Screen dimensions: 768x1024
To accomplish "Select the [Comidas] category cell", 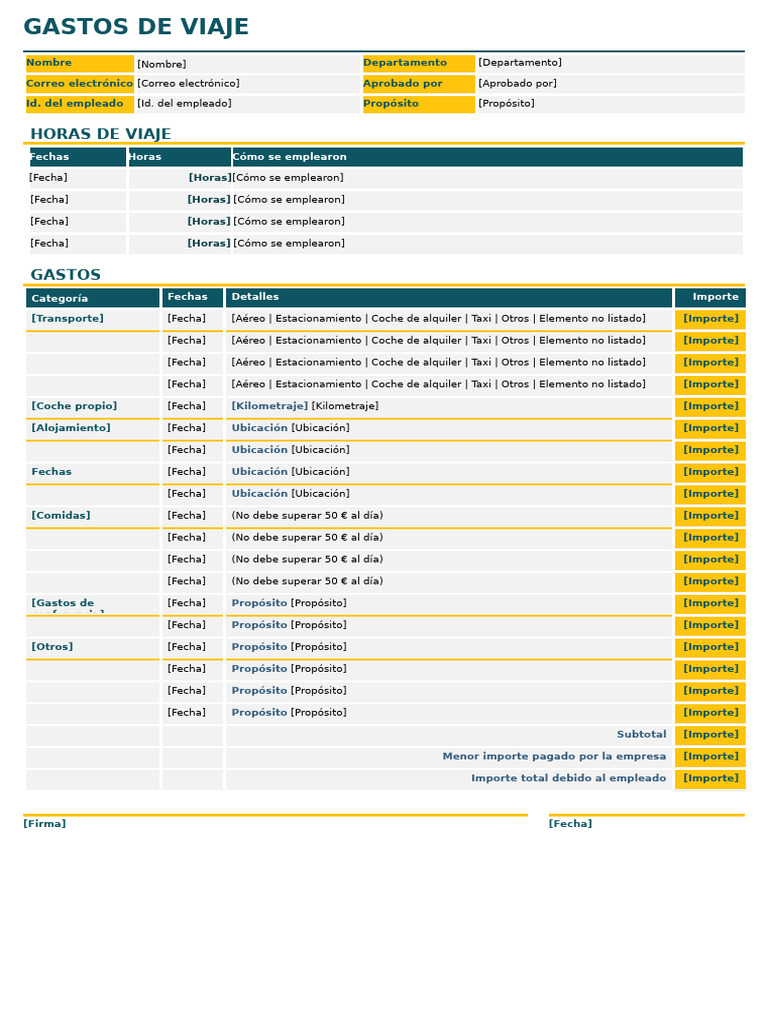I will (x=93, y=515).
